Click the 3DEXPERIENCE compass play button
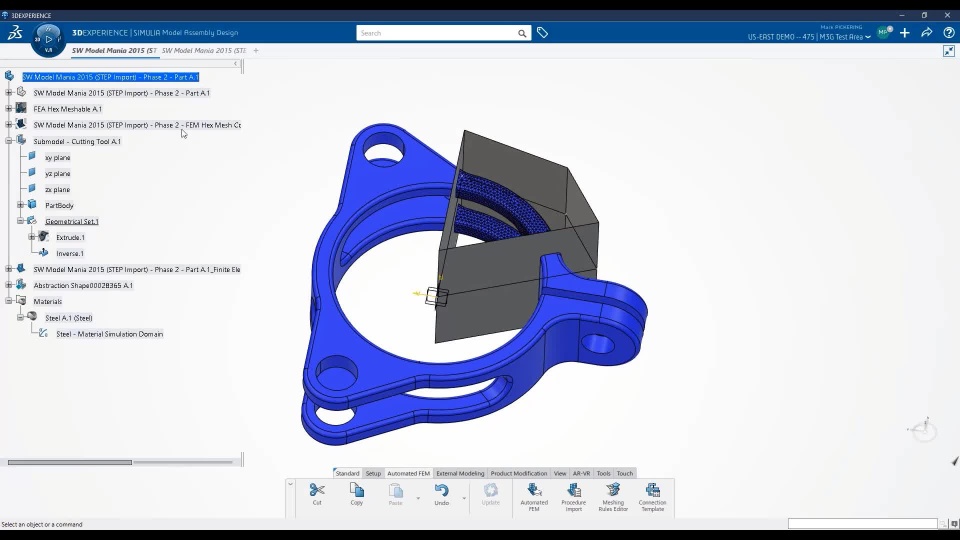Screen dimensions: 960x540 (48, 39)
